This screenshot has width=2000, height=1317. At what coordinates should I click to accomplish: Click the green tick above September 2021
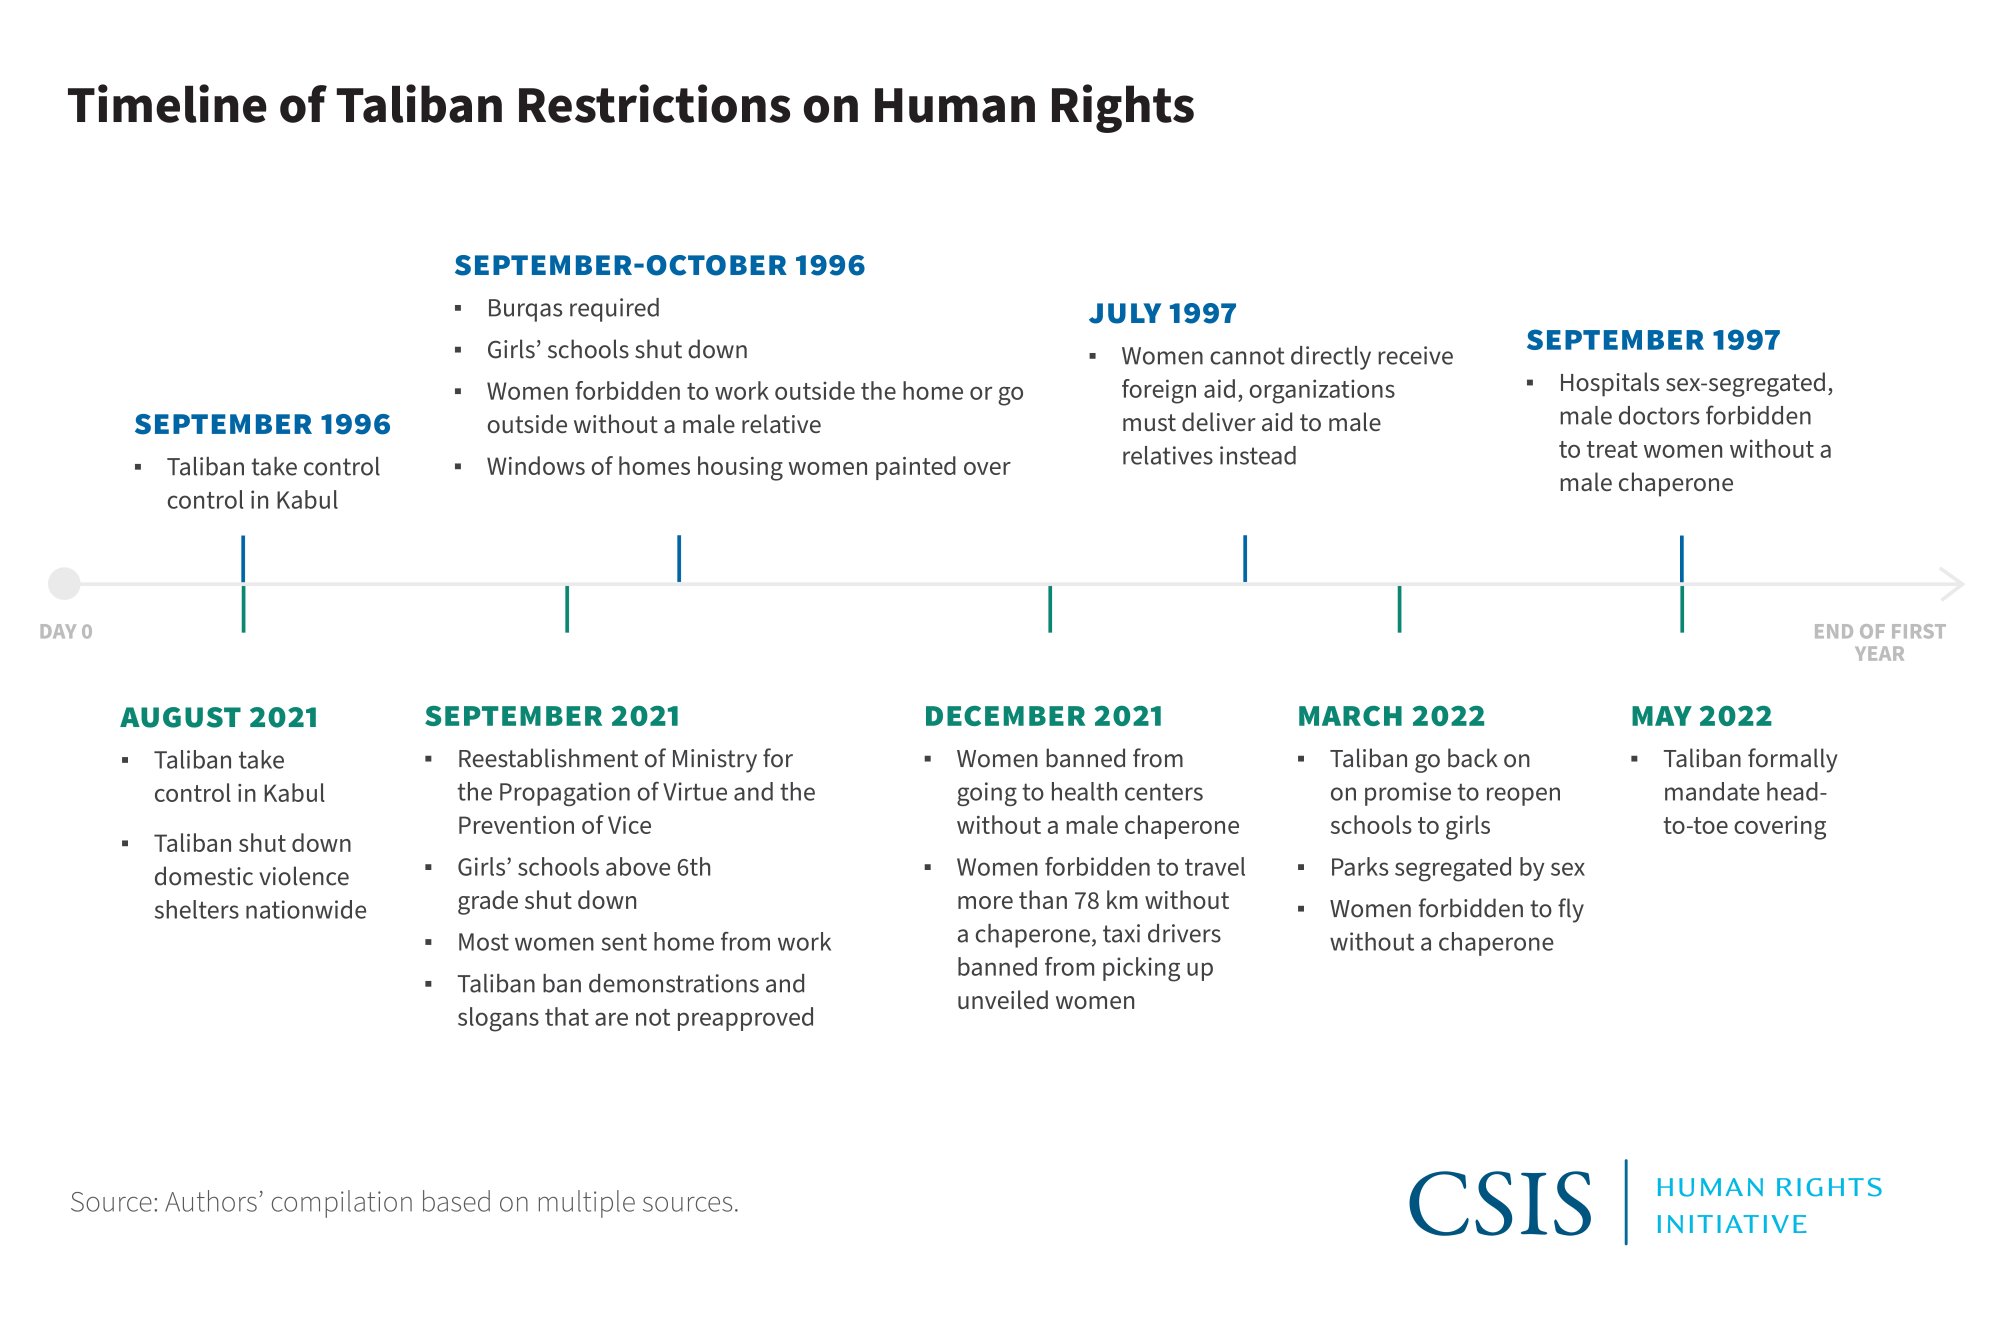567,609
